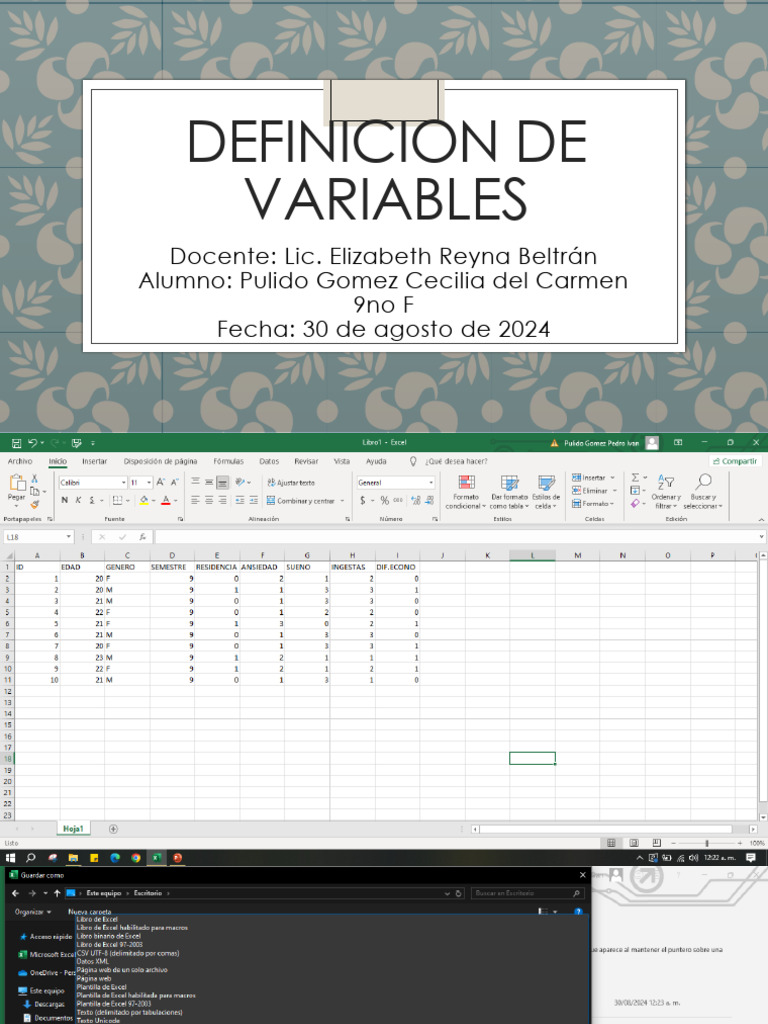Toggle Ajustar texto wrapping
This screenshot has width=768, height=1024.
tap(291, 483)
